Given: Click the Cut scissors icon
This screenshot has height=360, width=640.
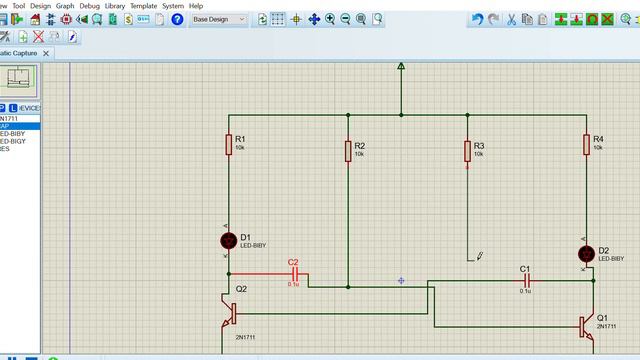Looking at the screenshot, I should (511, 19).
